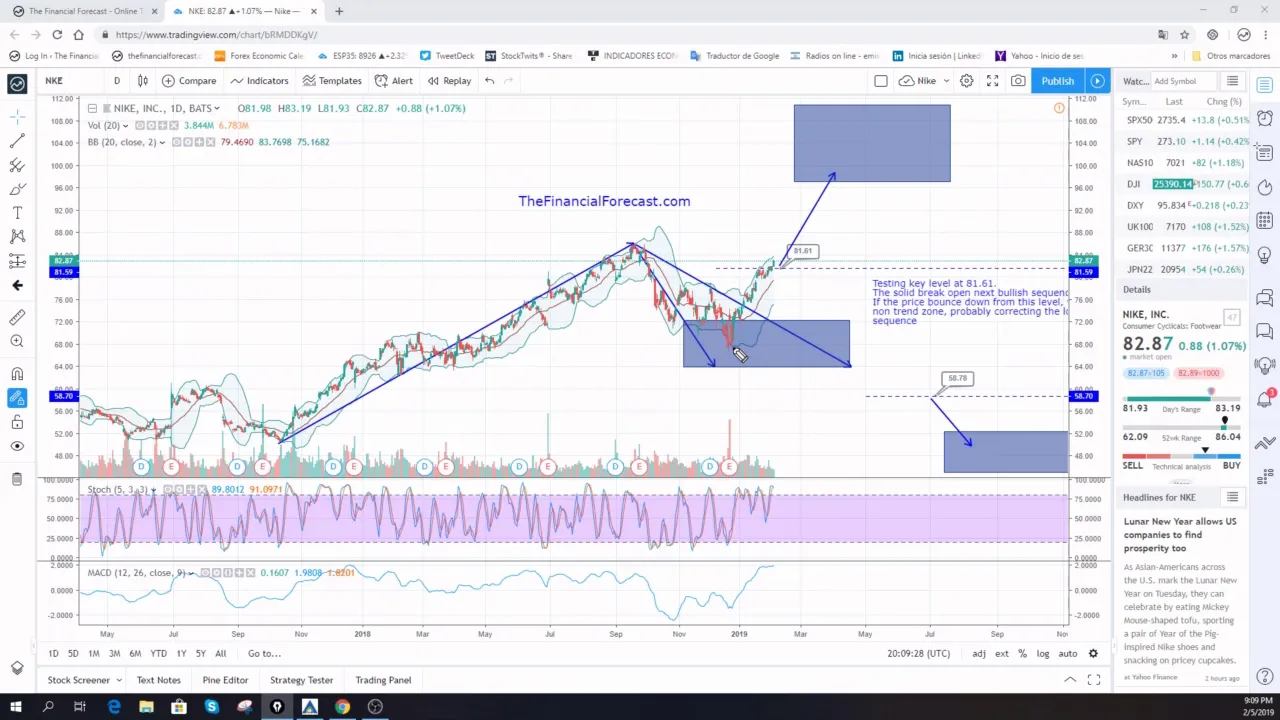Open the Templates menu
This screenshot has height=720, width=1280.
pos(333,81)
